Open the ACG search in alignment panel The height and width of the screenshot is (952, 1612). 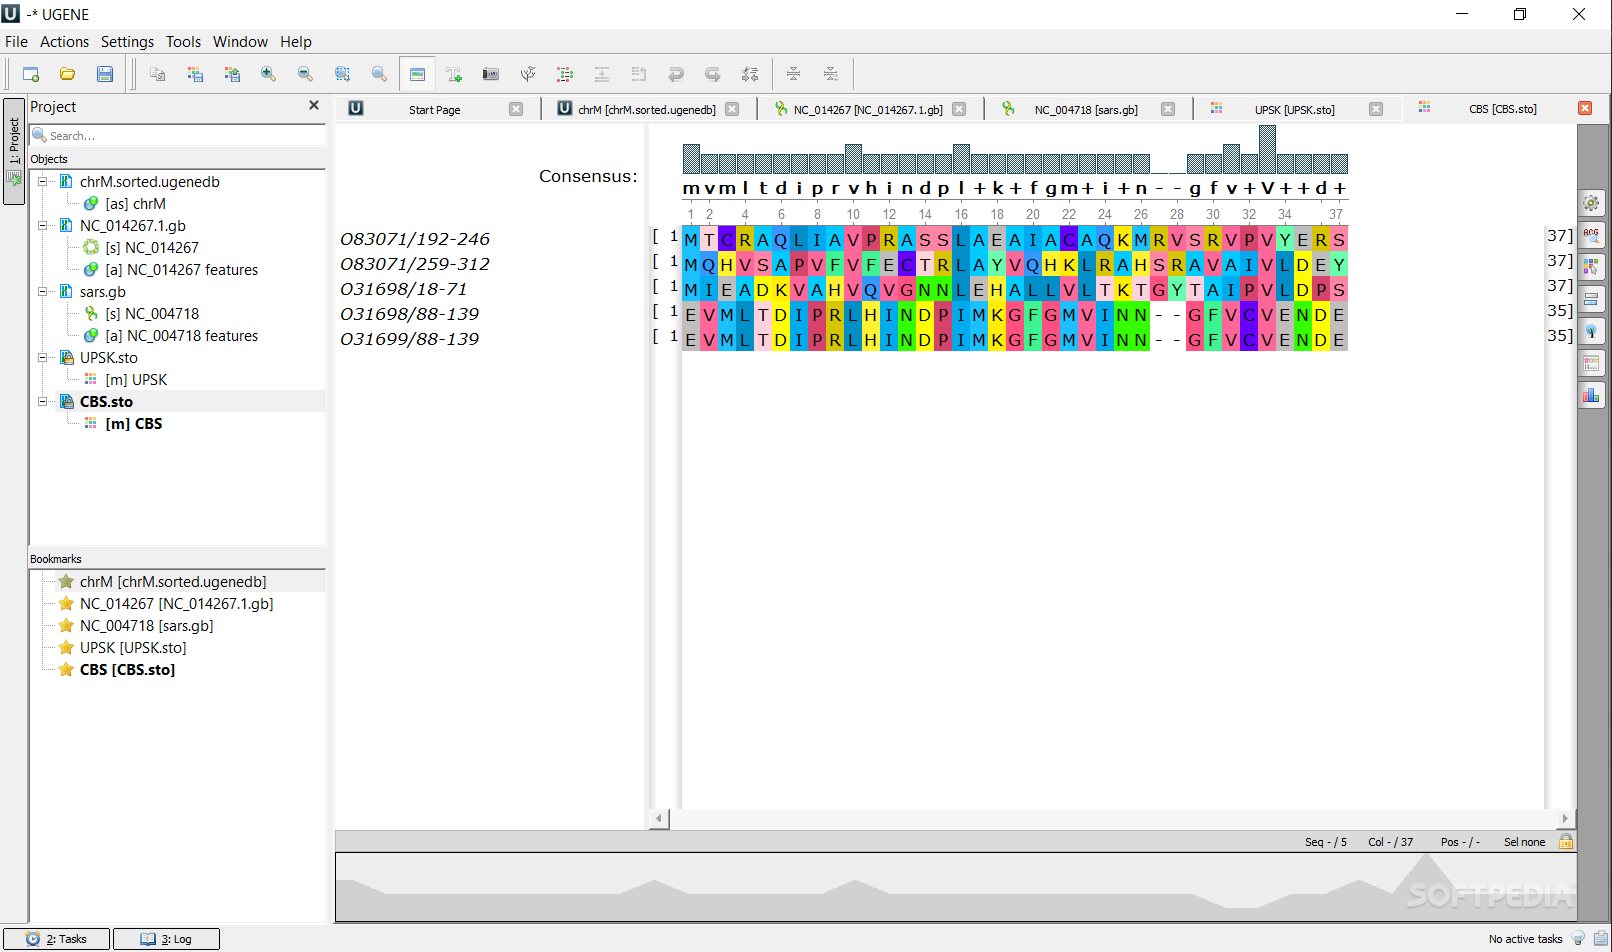pos(1591,235)
